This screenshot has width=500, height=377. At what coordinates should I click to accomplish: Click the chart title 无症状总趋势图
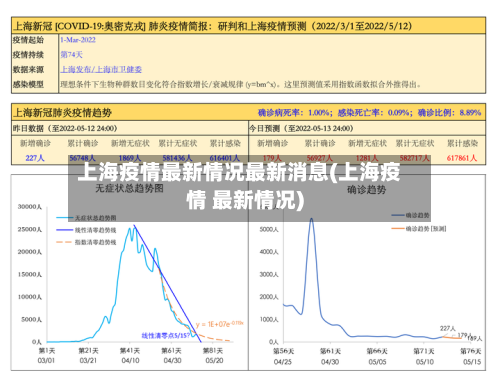coord(129,189)
